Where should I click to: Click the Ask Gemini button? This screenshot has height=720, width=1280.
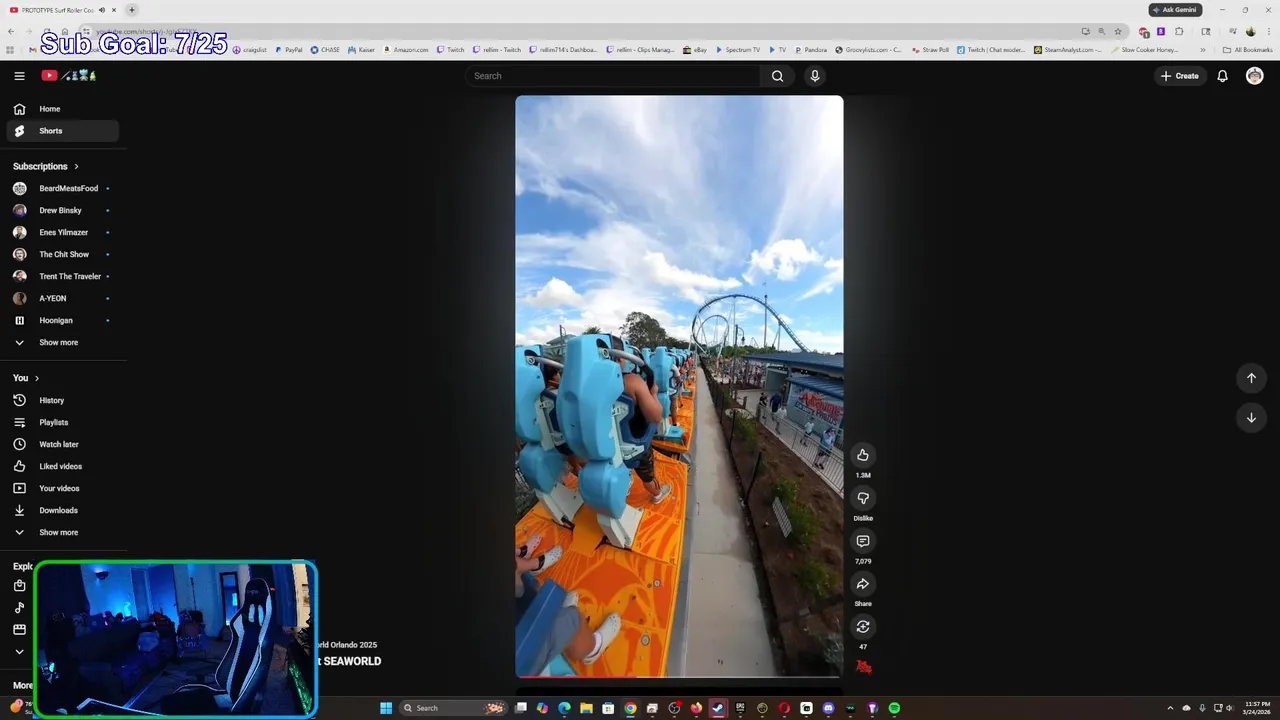[1174, 10]
